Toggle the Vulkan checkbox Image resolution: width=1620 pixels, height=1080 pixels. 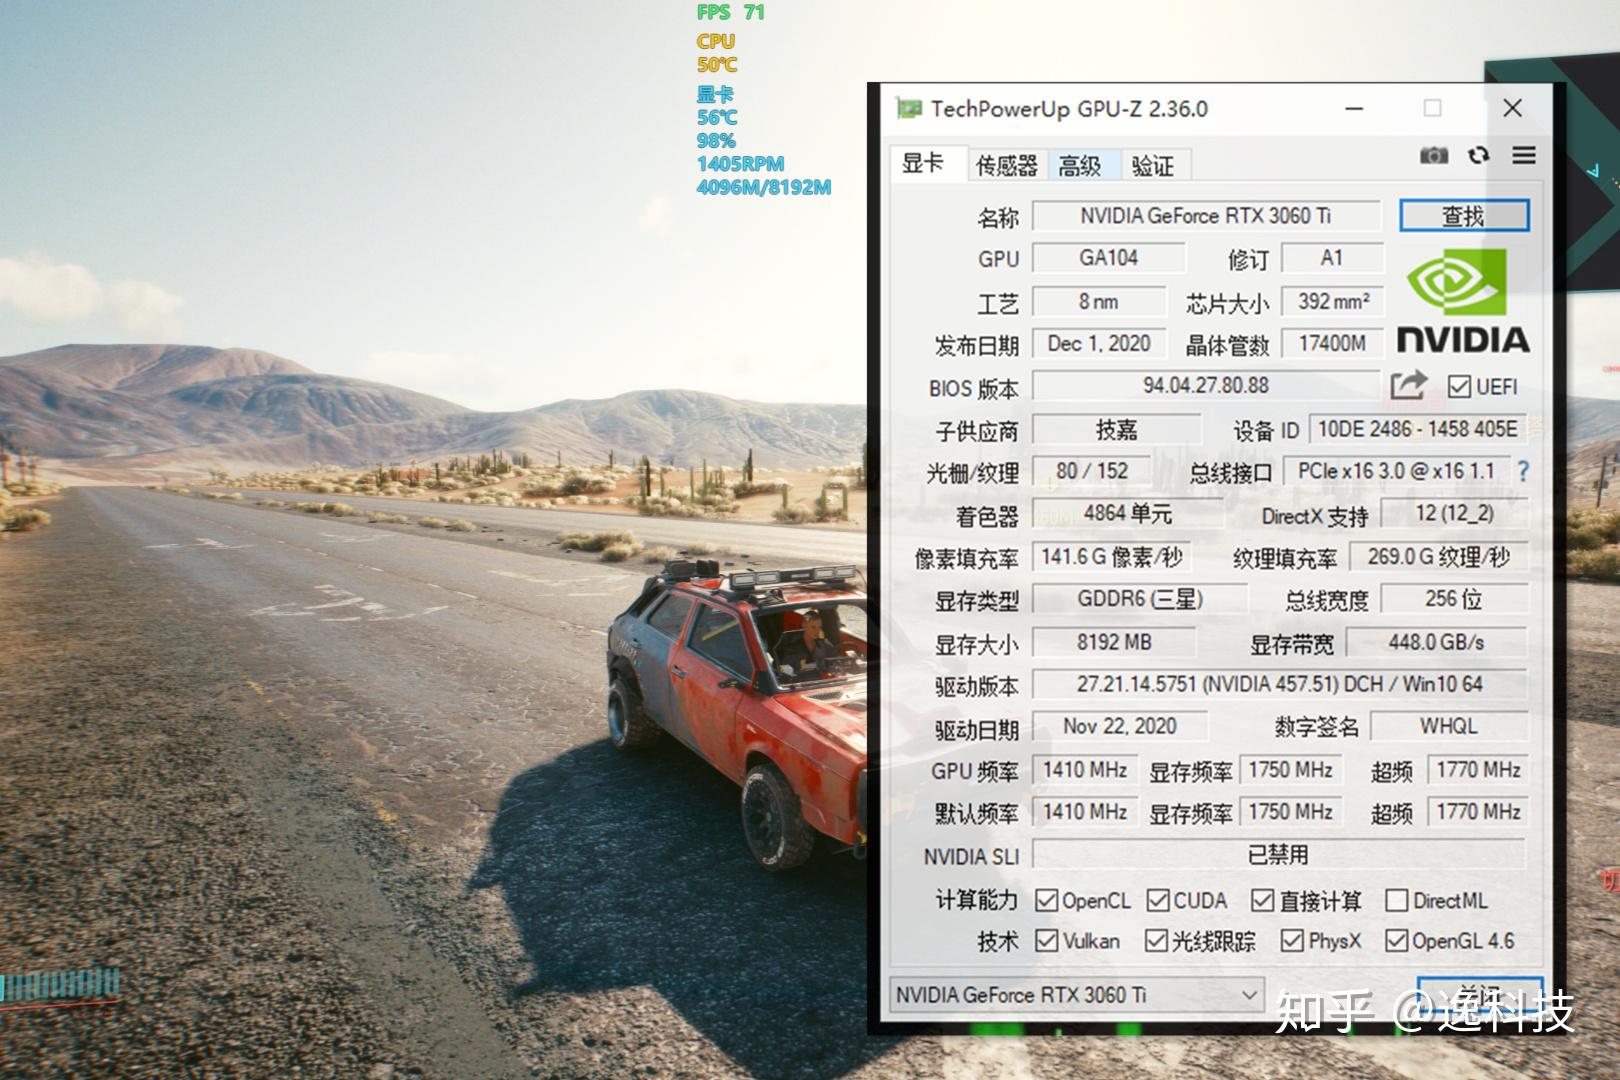point(1046,940)
